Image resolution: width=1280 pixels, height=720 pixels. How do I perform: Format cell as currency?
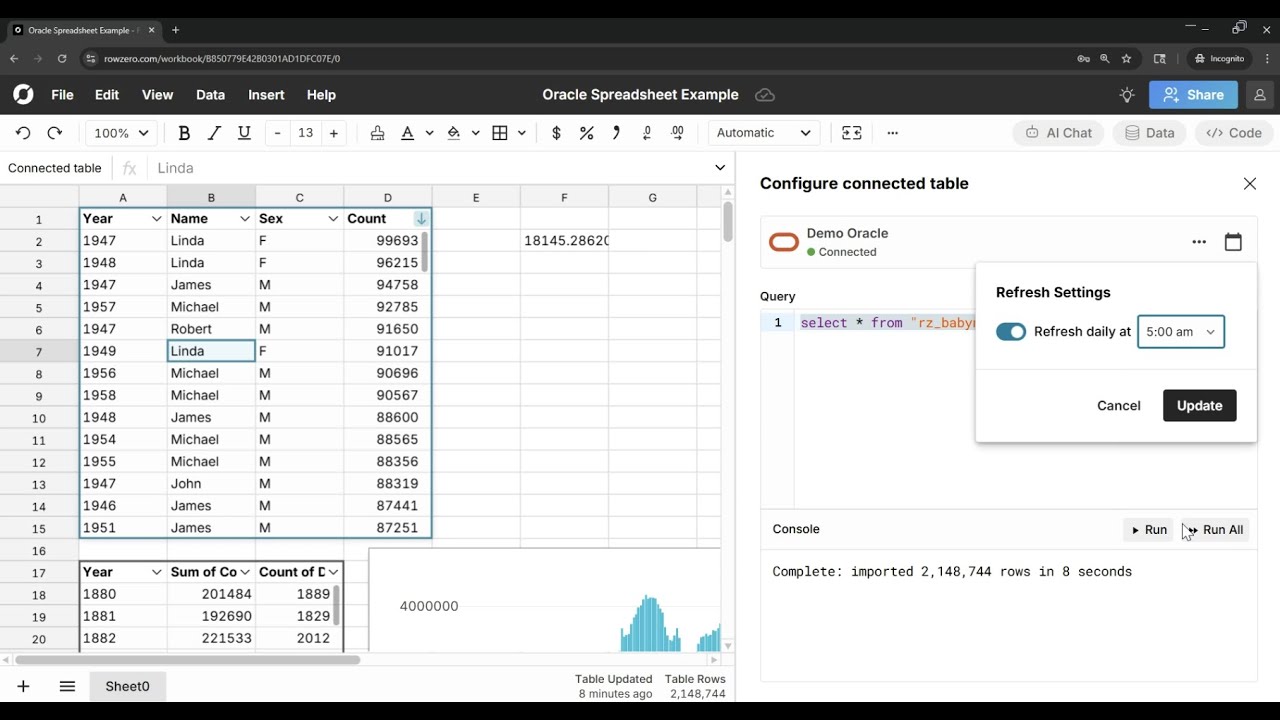click(x=556, y=133)
